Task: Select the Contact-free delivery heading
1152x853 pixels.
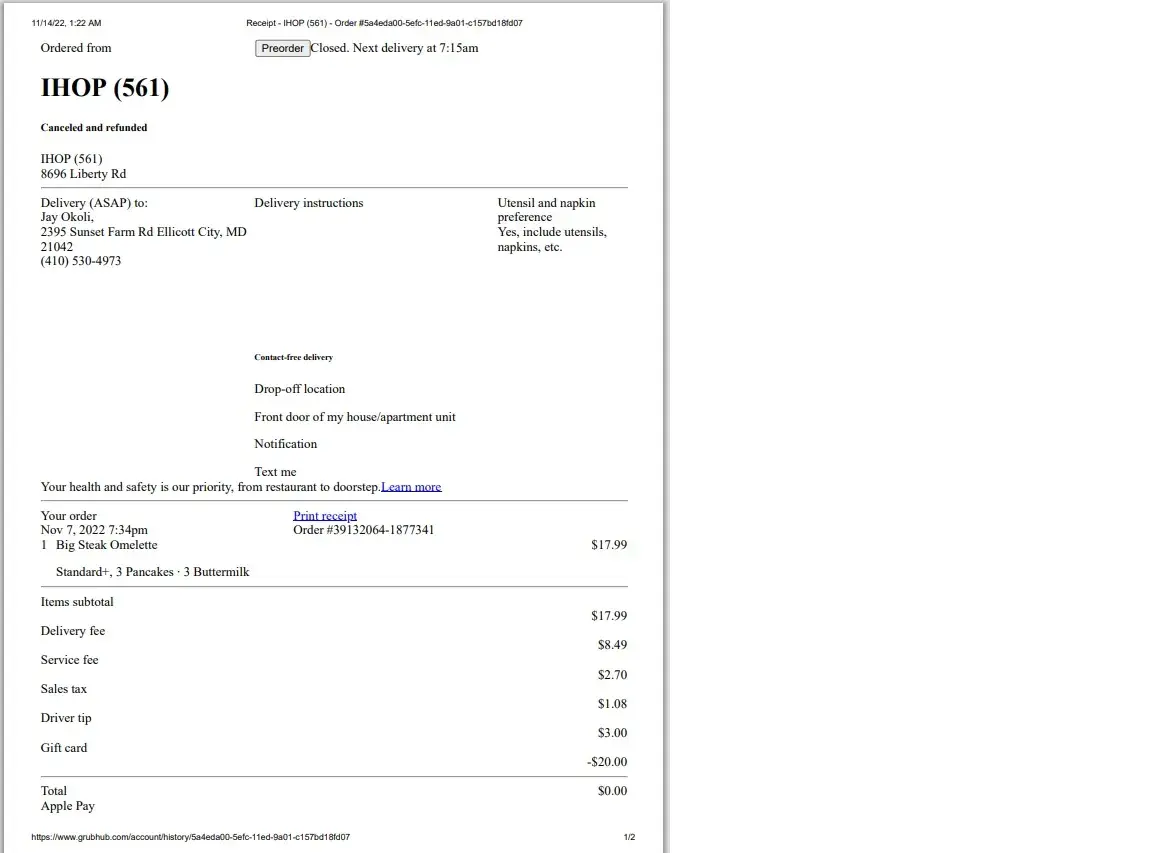Action: point(293,357)
